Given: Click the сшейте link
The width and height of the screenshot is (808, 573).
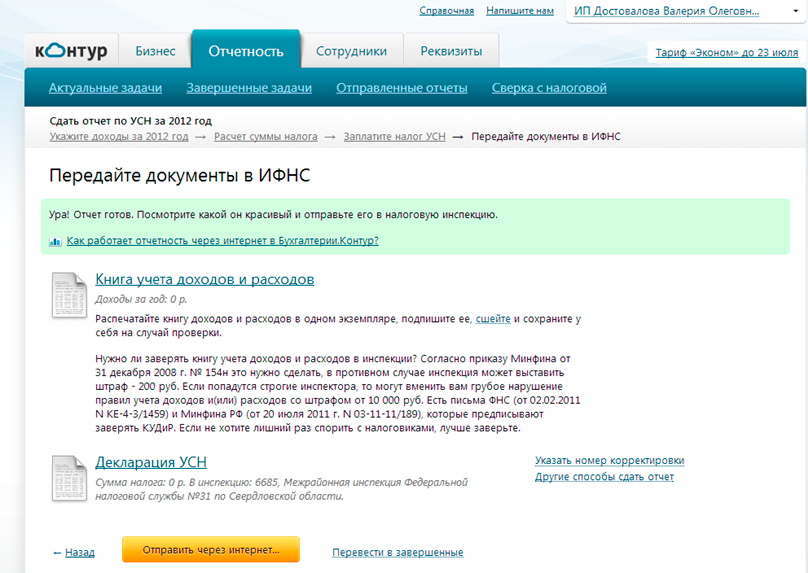Looking at the screenshot, I should (x=493, y=319).
